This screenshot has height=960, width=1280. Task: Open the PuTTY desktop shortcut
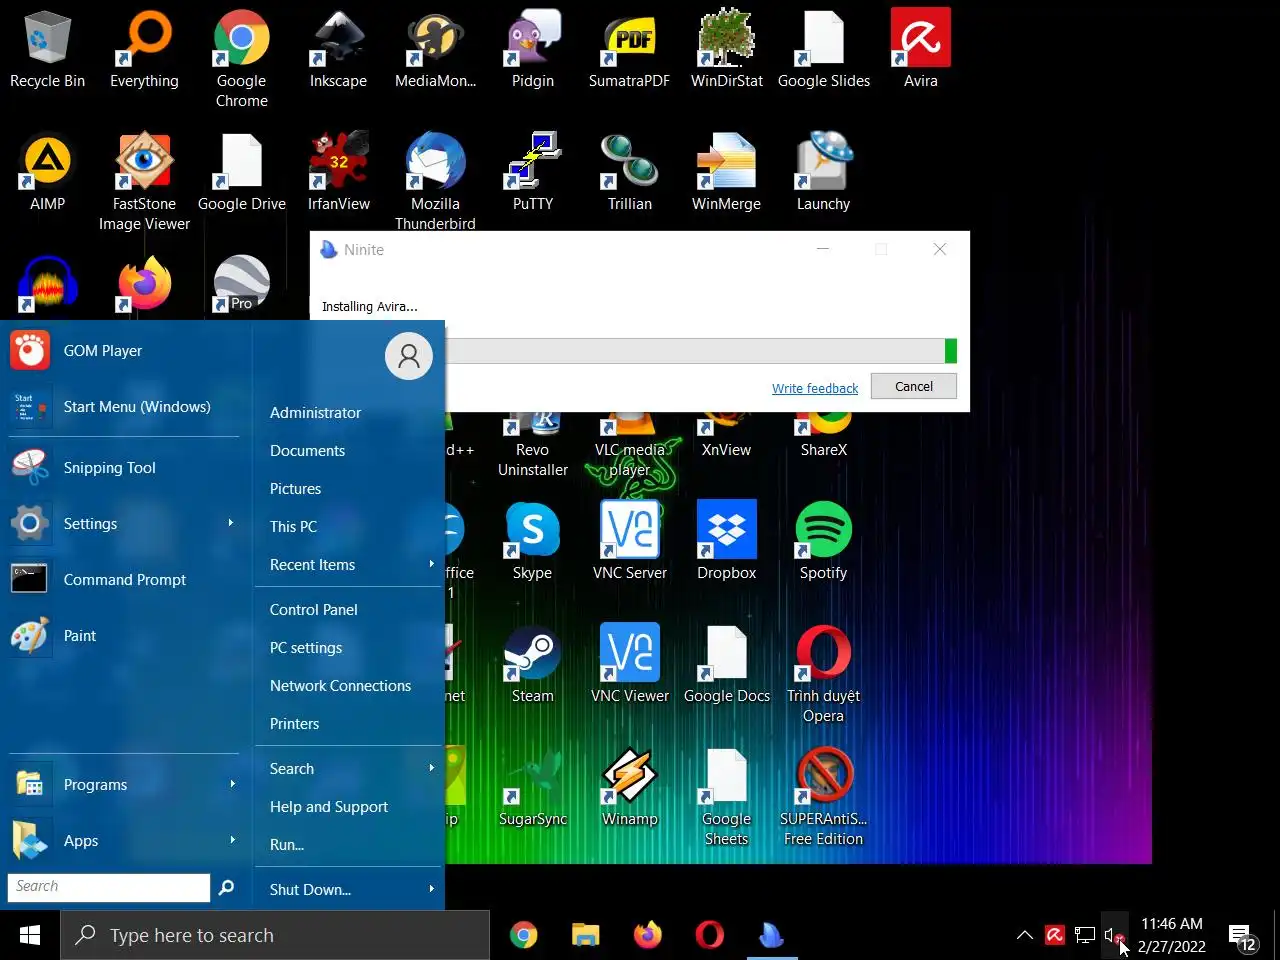532,172
